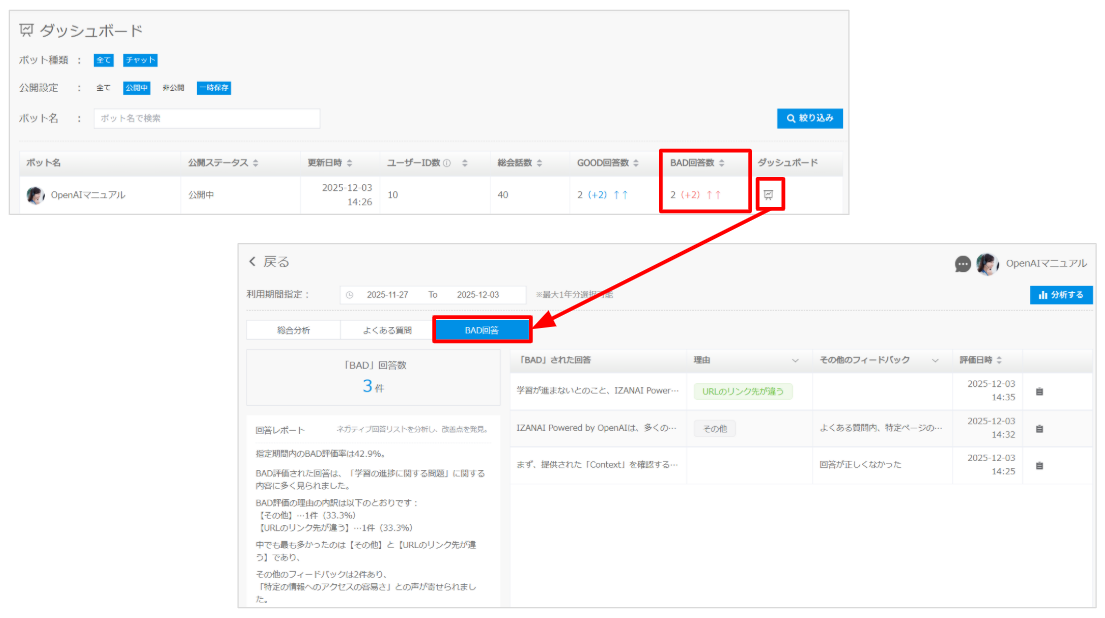1105x618 pixels.
Task: Open the dashboard icon in the OpenAIマニュアル row
Action: [768, 194]
